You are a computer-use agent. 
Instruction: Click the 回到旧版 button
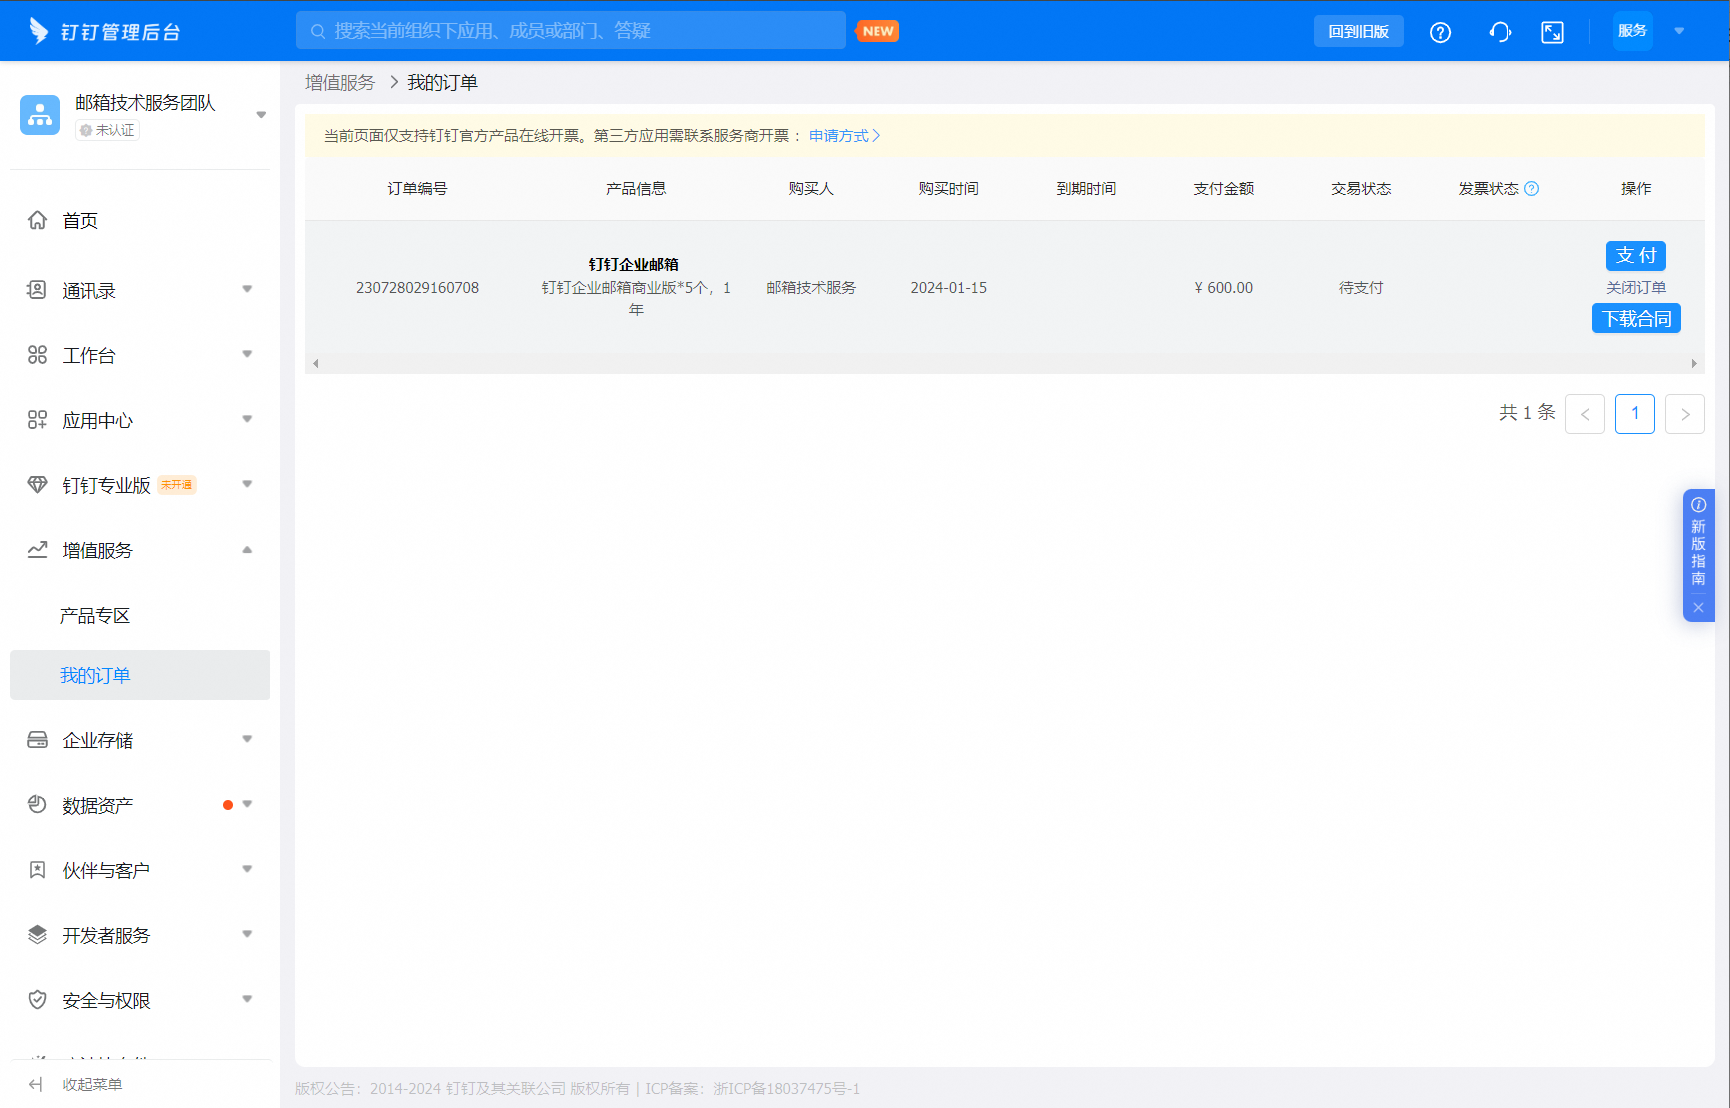pos(1358,31)
